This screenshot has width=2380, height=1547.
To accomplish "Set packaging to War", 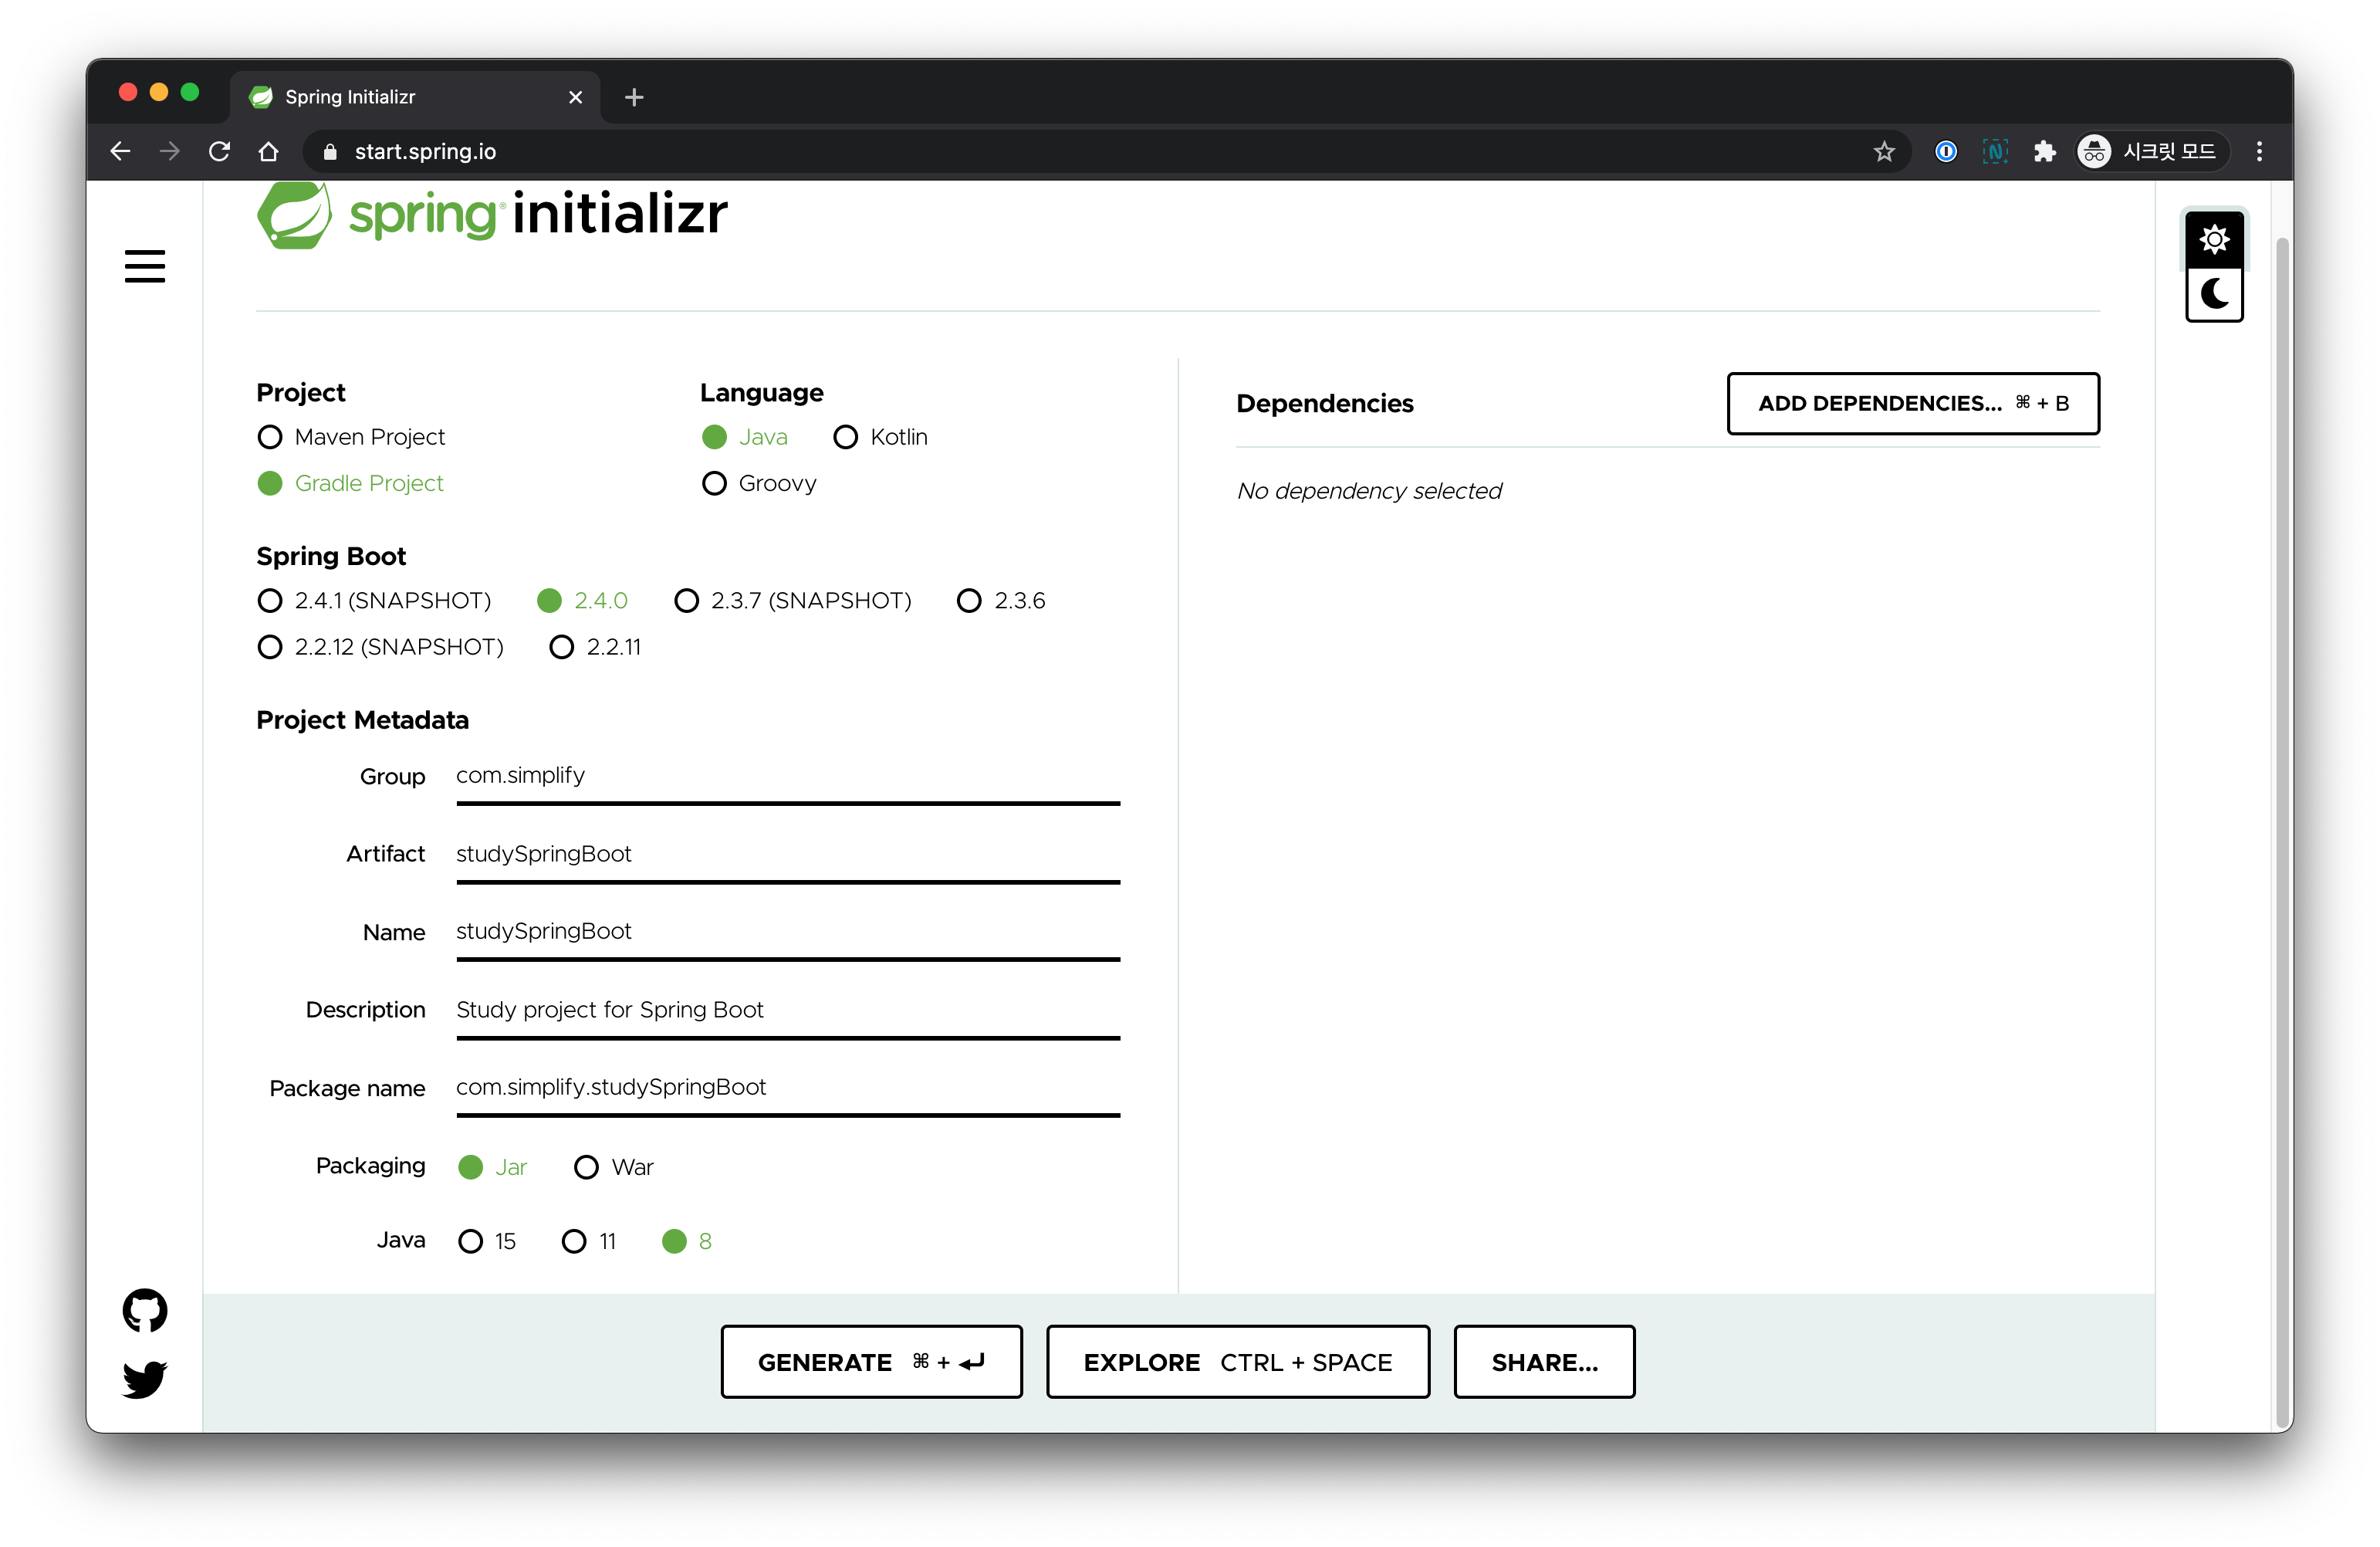I will coord(587,1167).
